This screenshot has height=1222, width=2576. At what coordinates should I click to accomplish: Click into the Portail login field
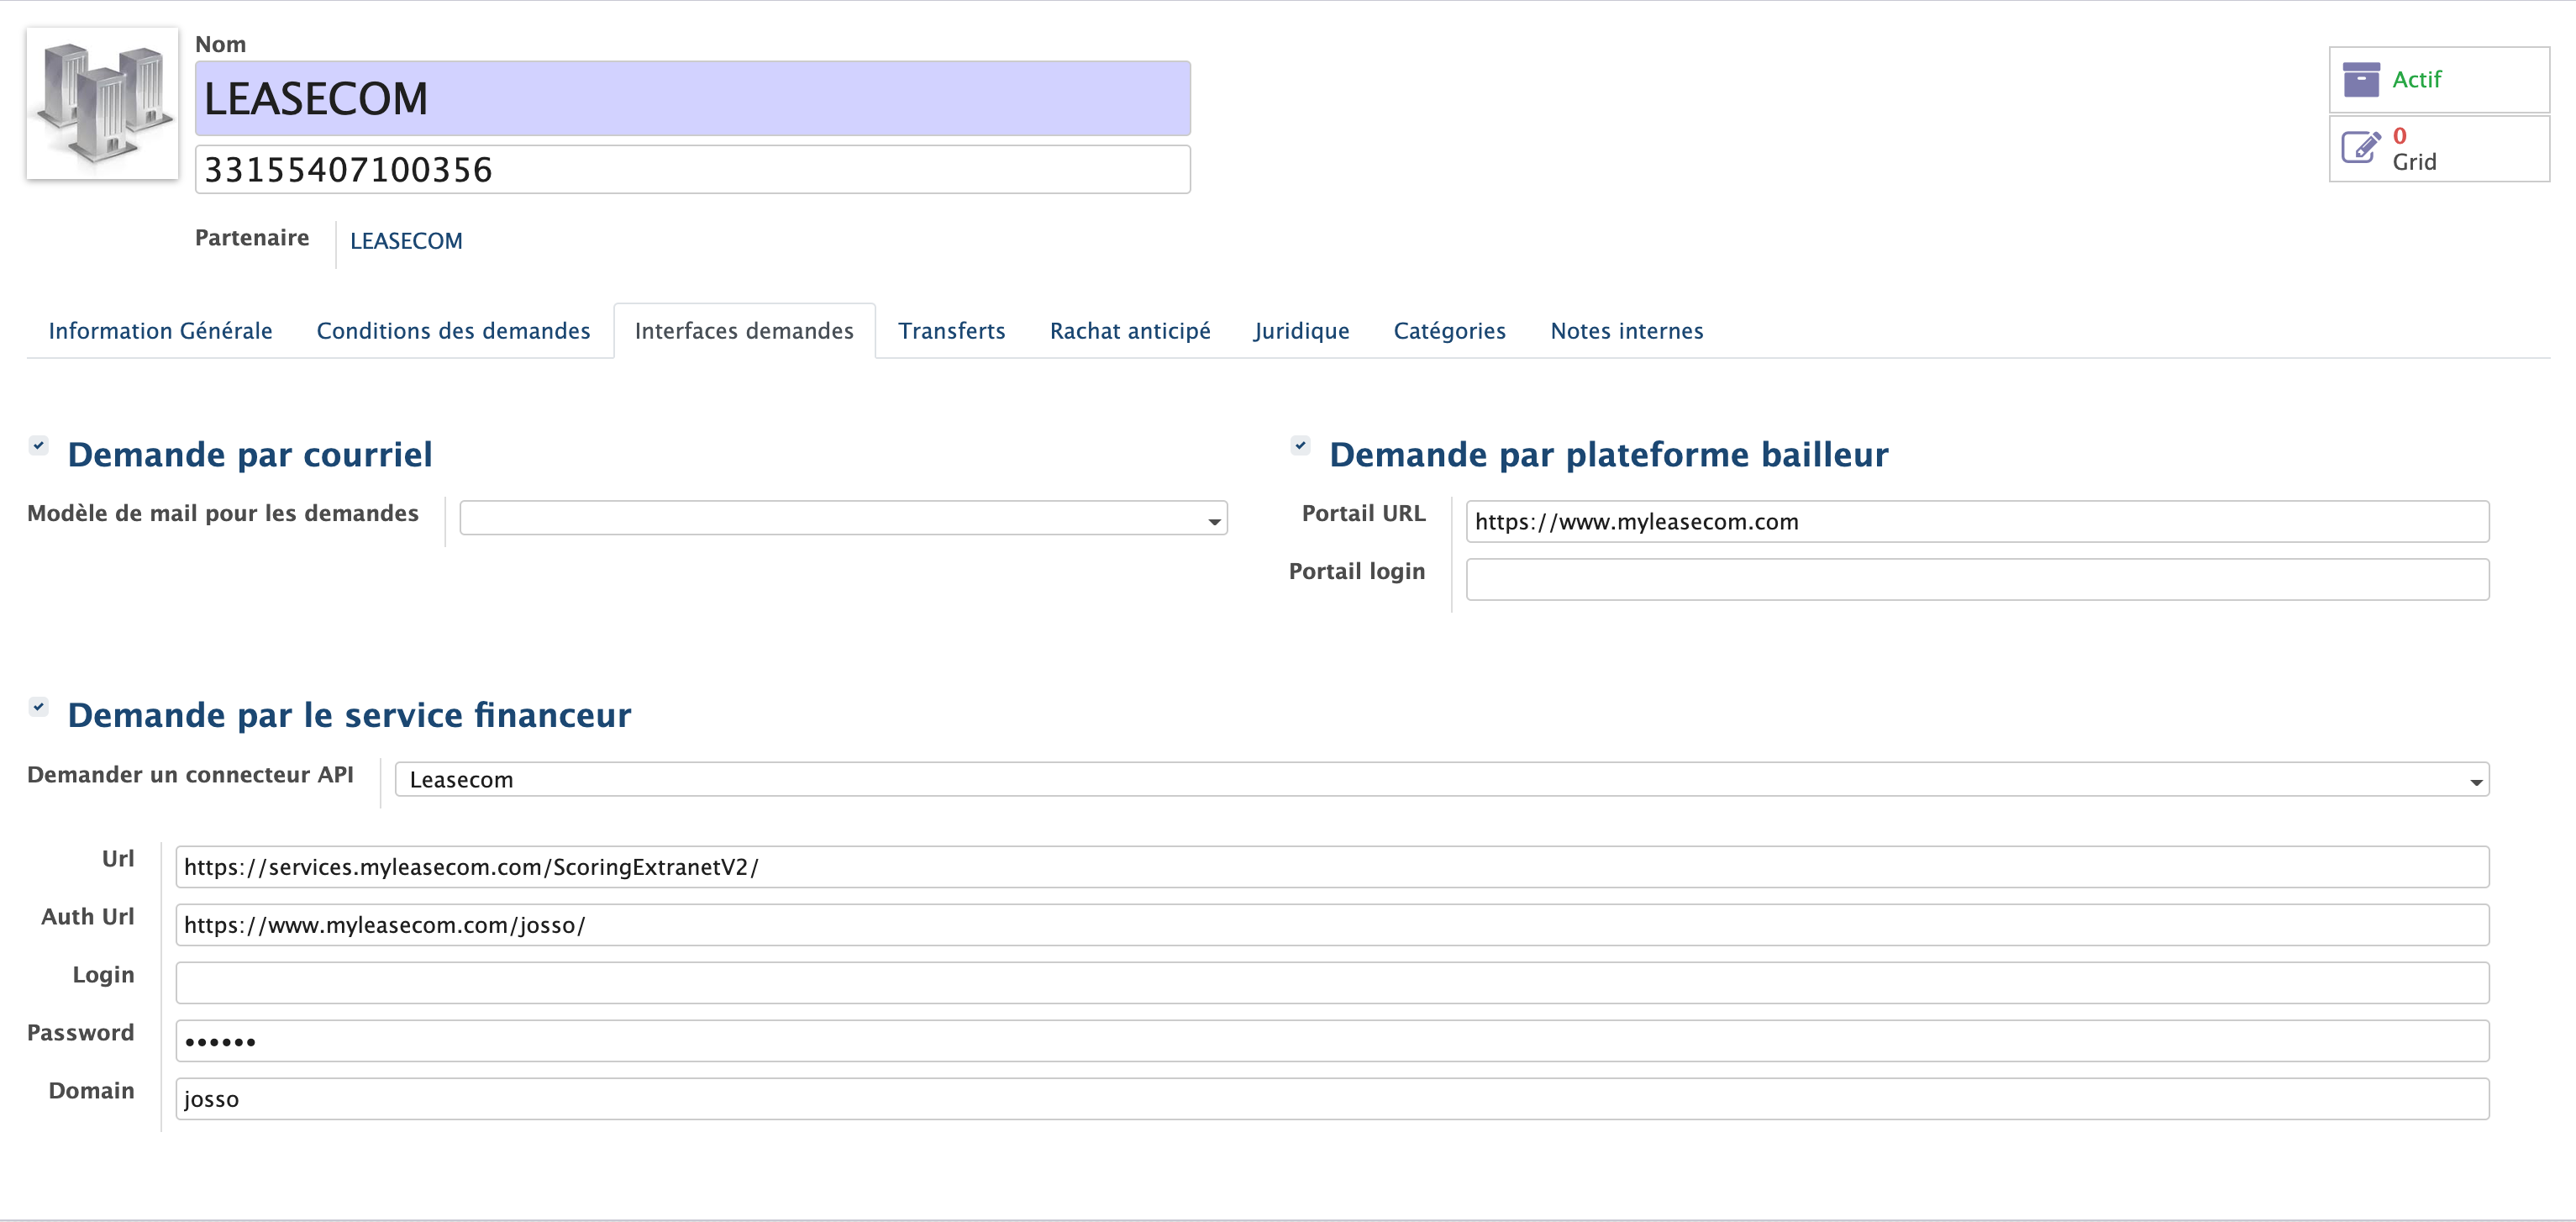(x=1976, y=580)
